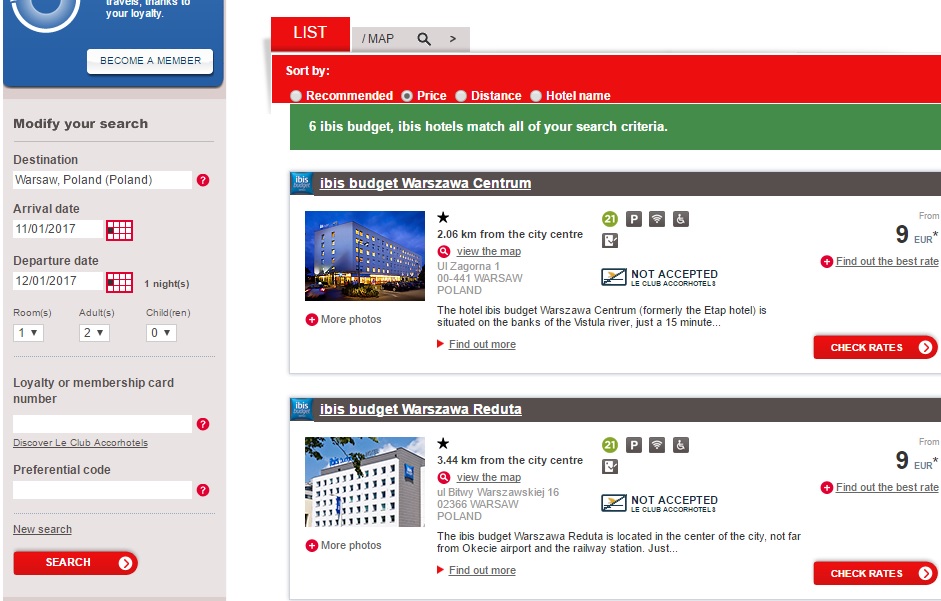Click Find out more for Warszawa Centrum
Image resolution: width=941 pixels, height=601 pixels.
coord(482,344)
